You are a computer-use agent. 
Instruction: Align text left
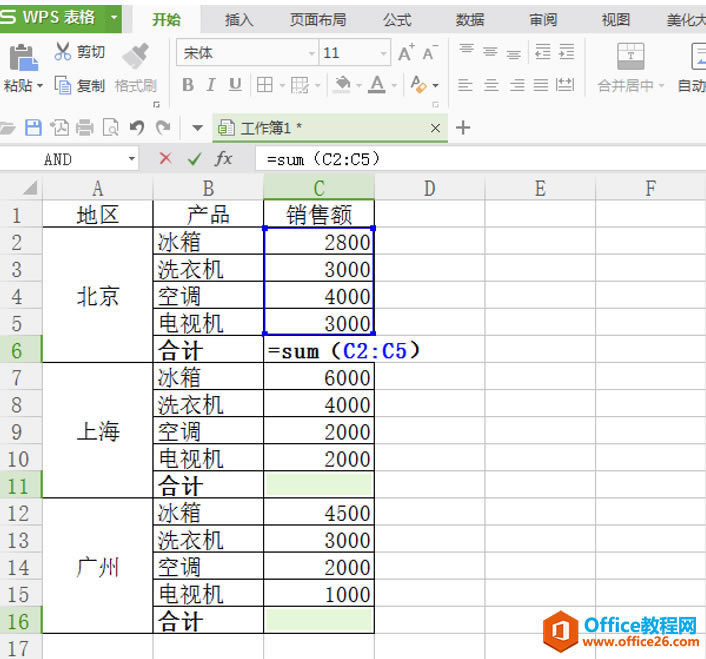(465, 85)
